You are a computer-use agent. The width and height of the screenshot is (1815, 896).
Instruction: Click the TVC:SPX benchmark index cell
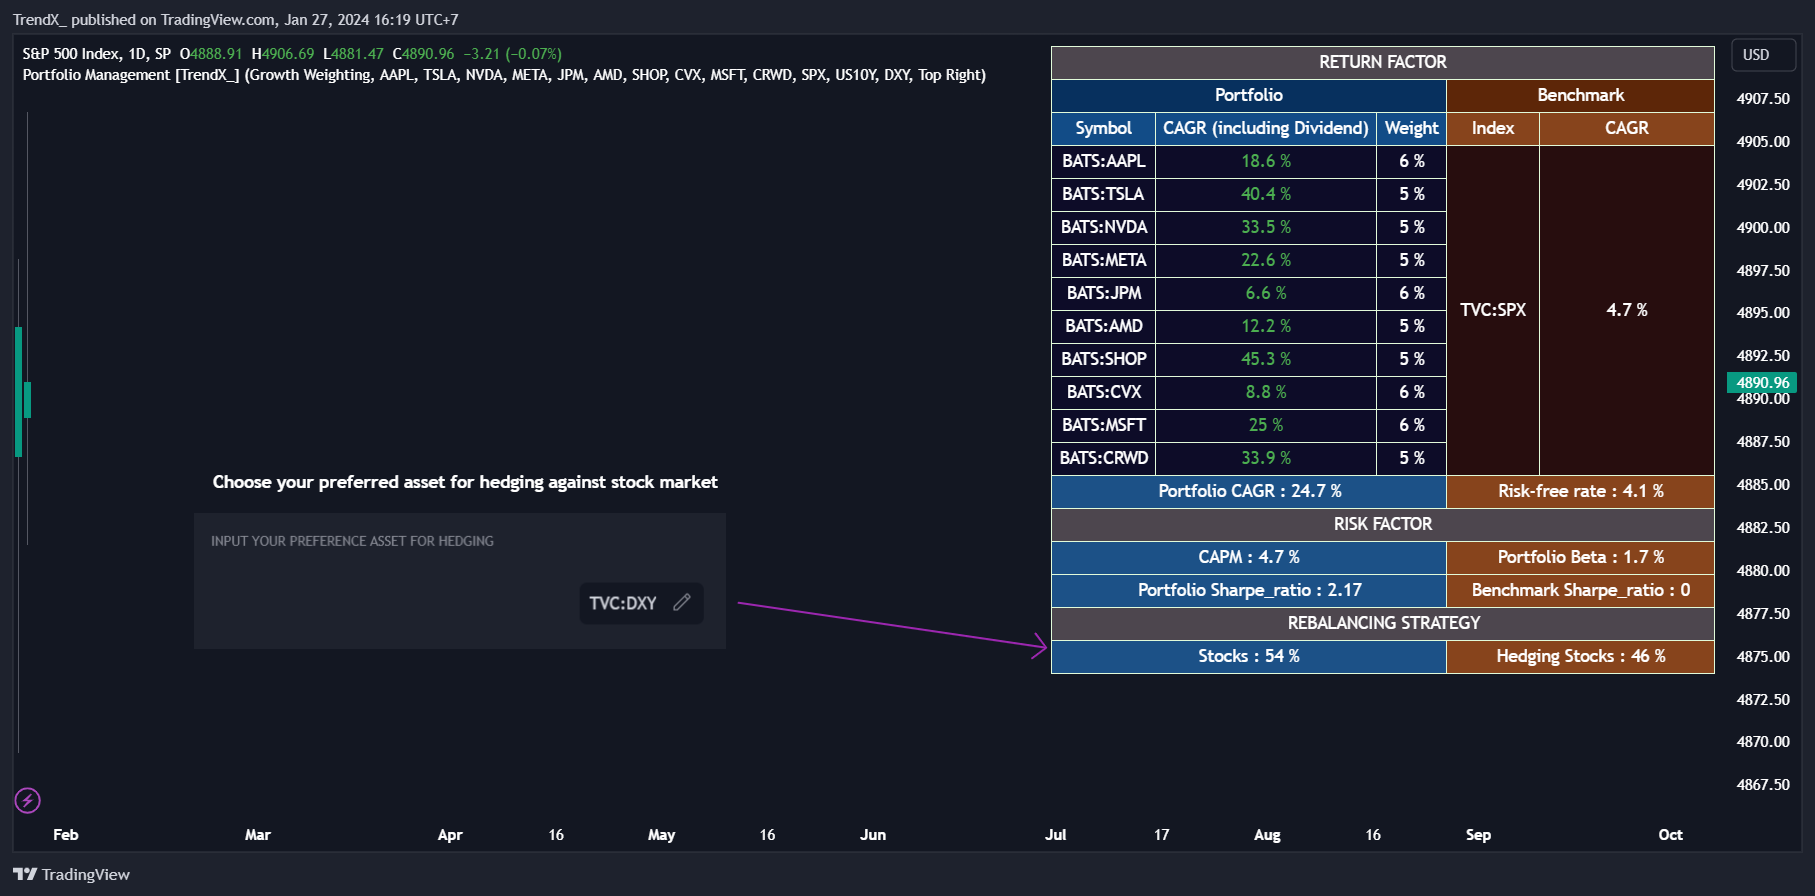pyautogui.click(x=1493, y=310)
